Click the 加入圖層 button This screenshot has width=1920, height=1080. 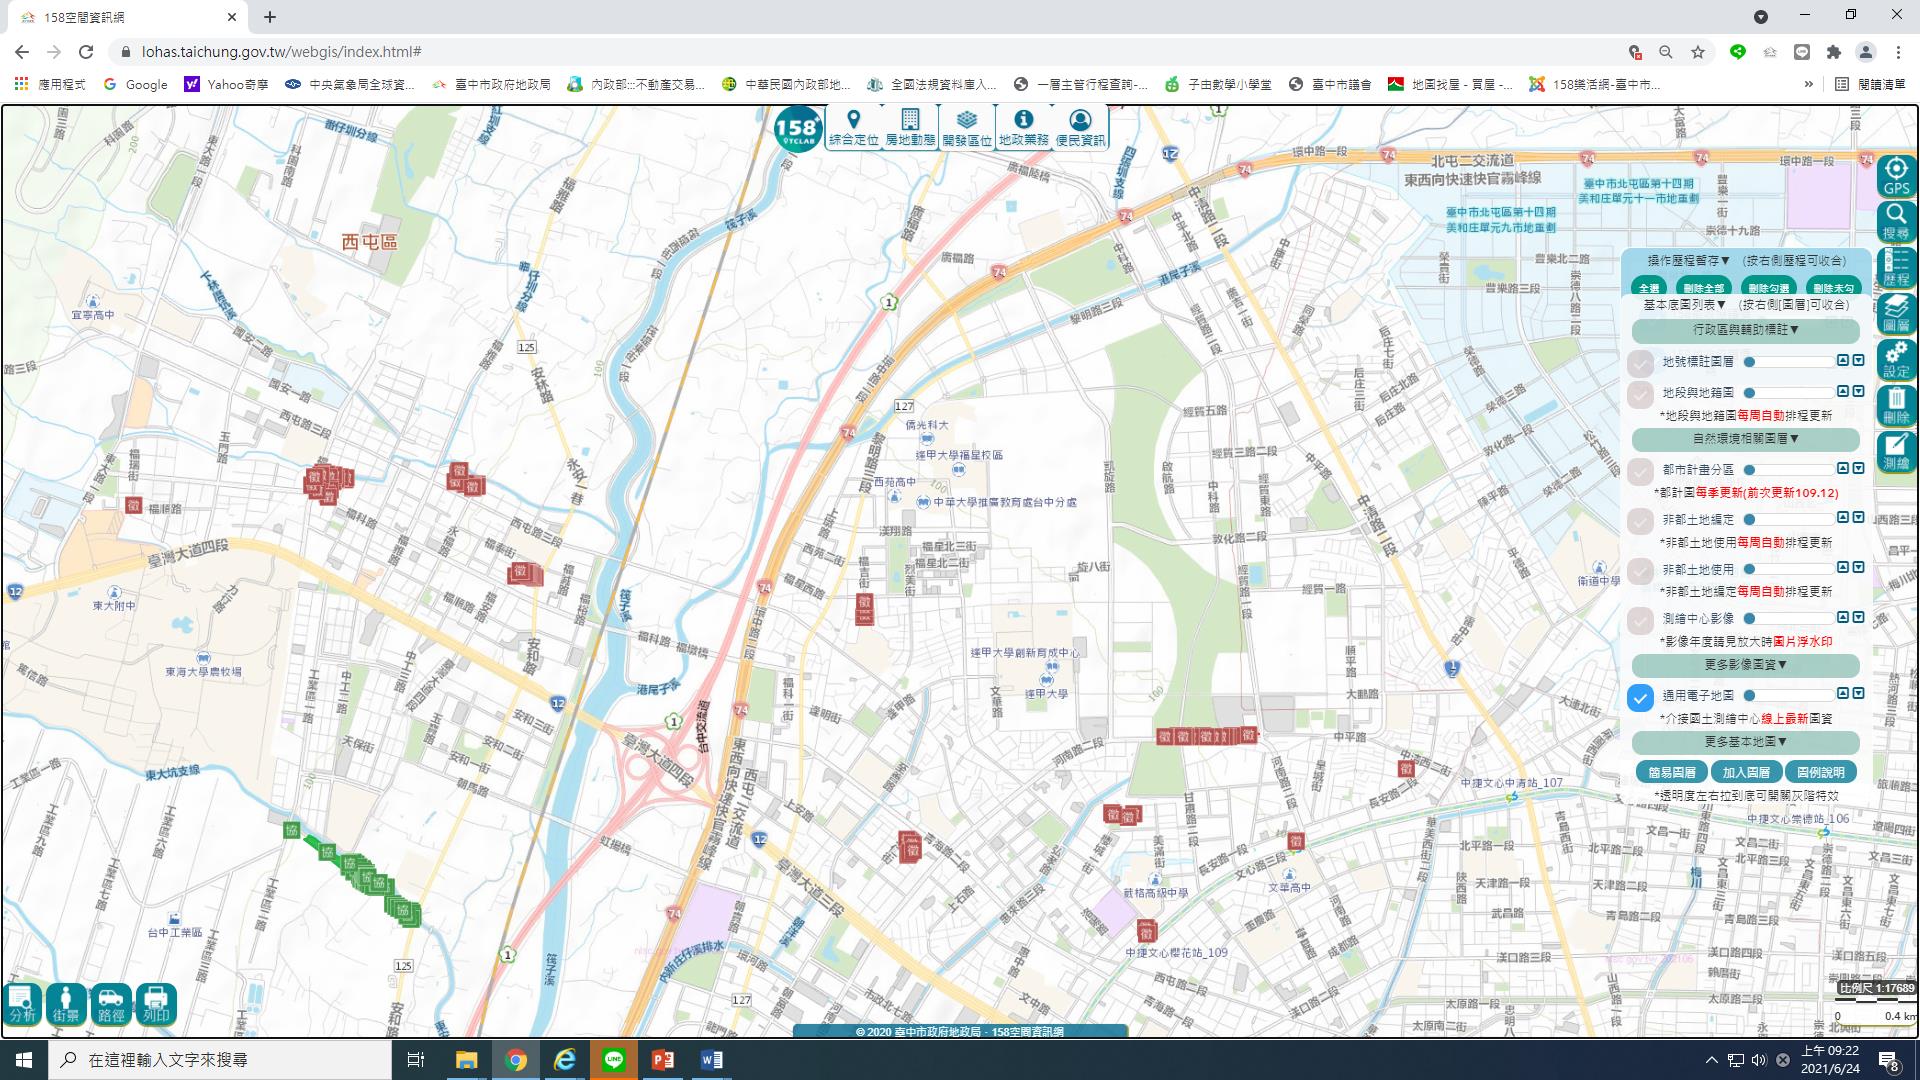[x=1746, y=772]
